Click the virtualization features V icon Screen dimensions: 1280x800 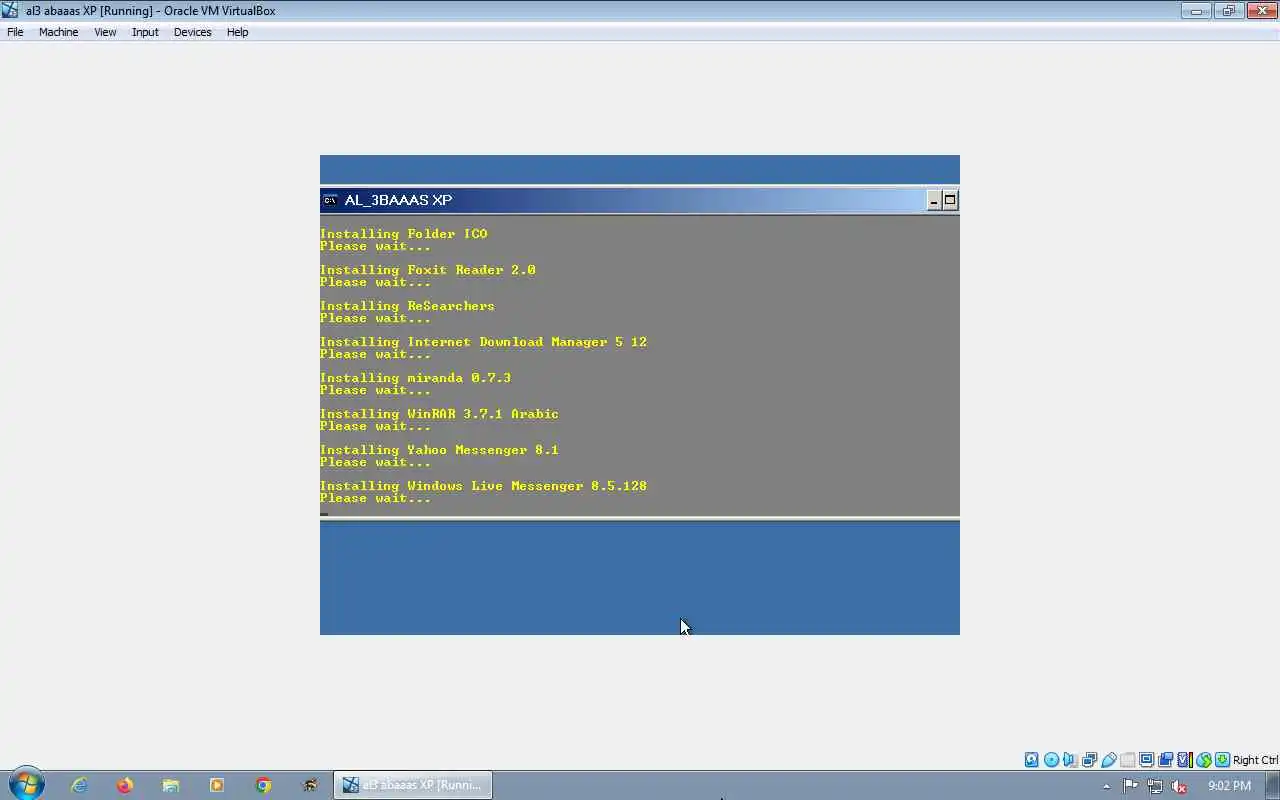point(1185,760)
